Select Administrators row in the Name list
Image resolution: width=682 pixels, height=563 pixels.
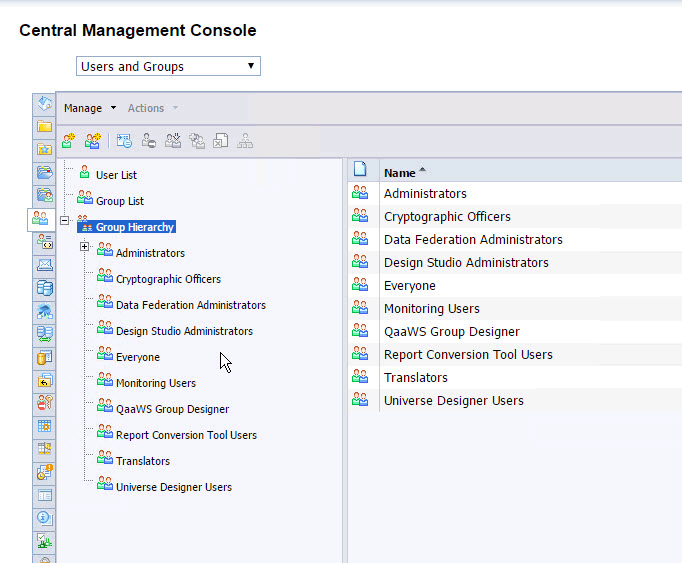[515, 193]
